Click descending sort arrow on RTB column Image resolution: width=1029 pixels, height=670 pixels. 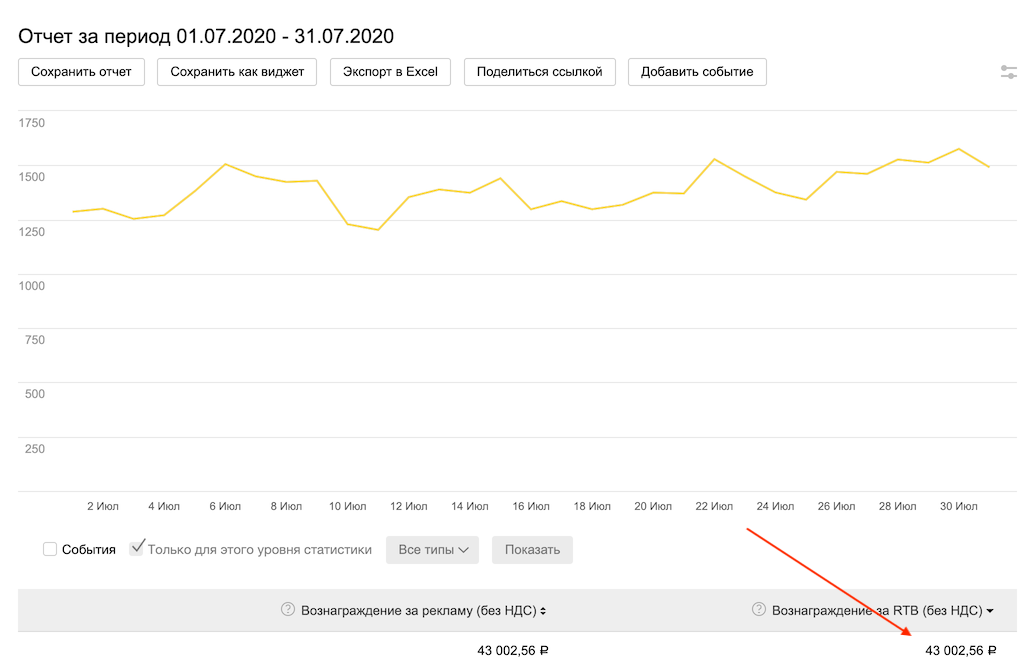pos(990,610)
